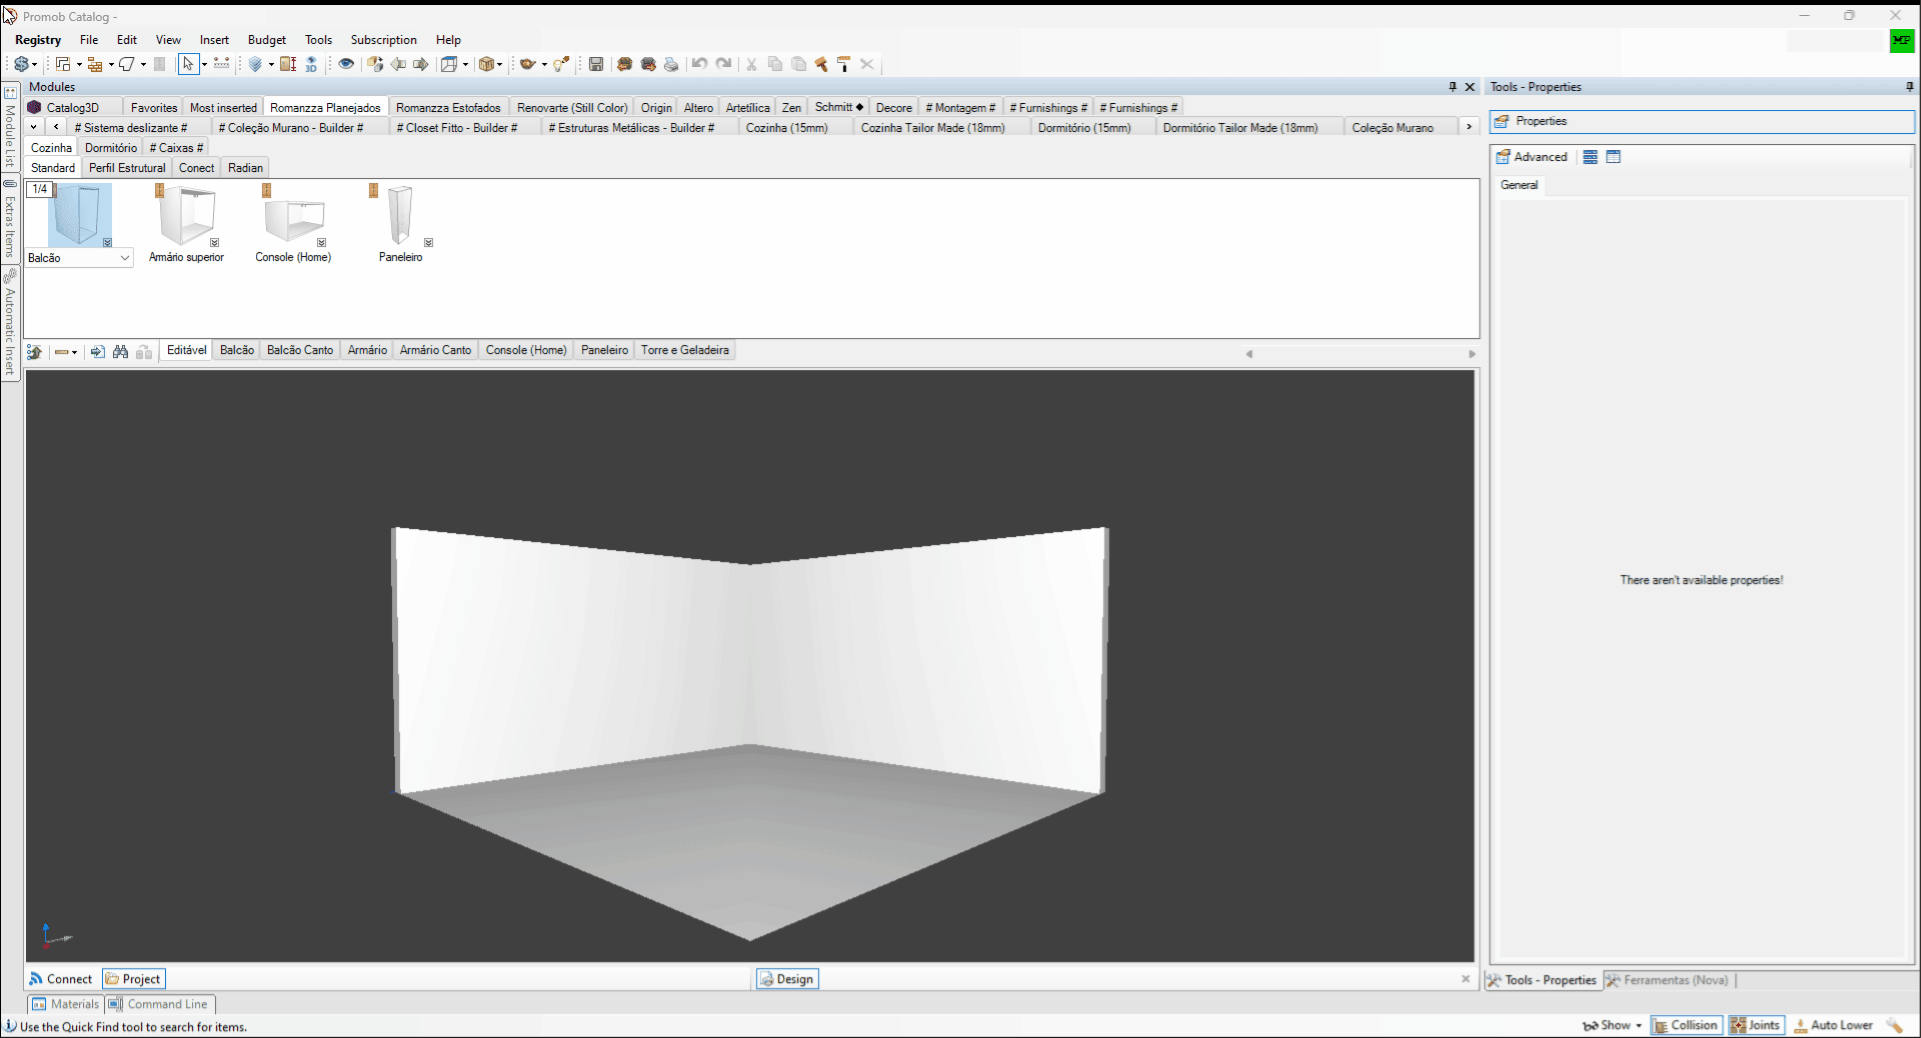Click the categorized properties view icon
The image size is (1921, 1038).
tap(1590, 157)
